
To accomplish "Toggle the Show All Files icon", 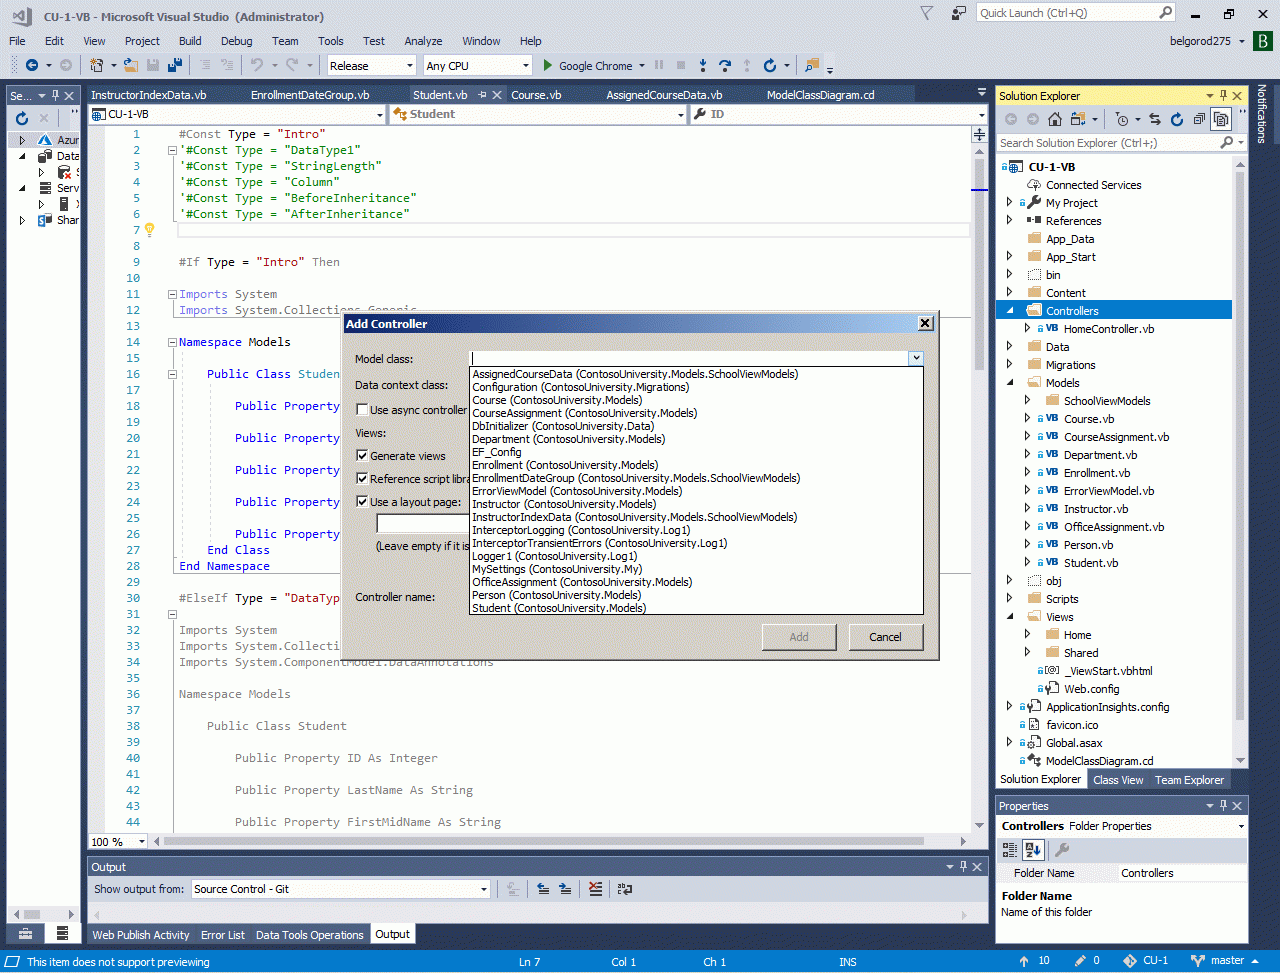I will [1221, 119].
